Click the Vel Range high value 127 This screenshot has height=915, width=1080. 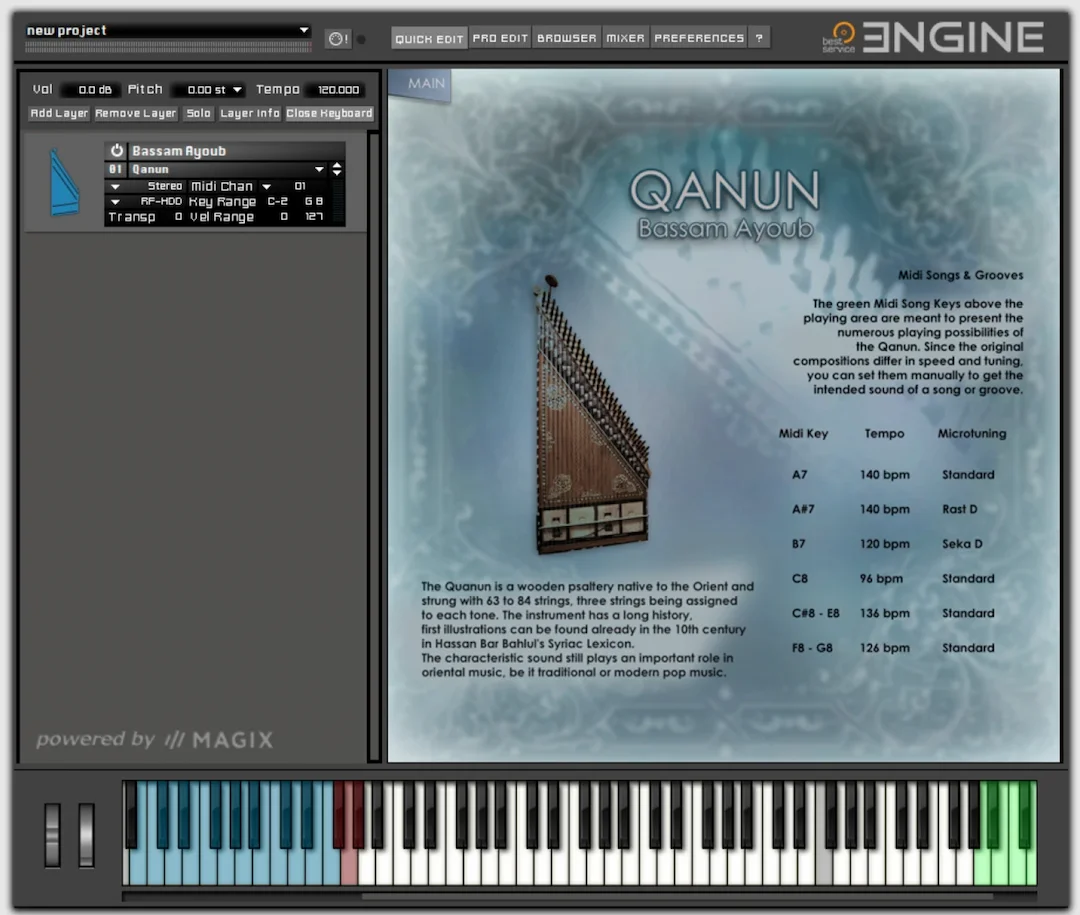(x=313, y=217)
